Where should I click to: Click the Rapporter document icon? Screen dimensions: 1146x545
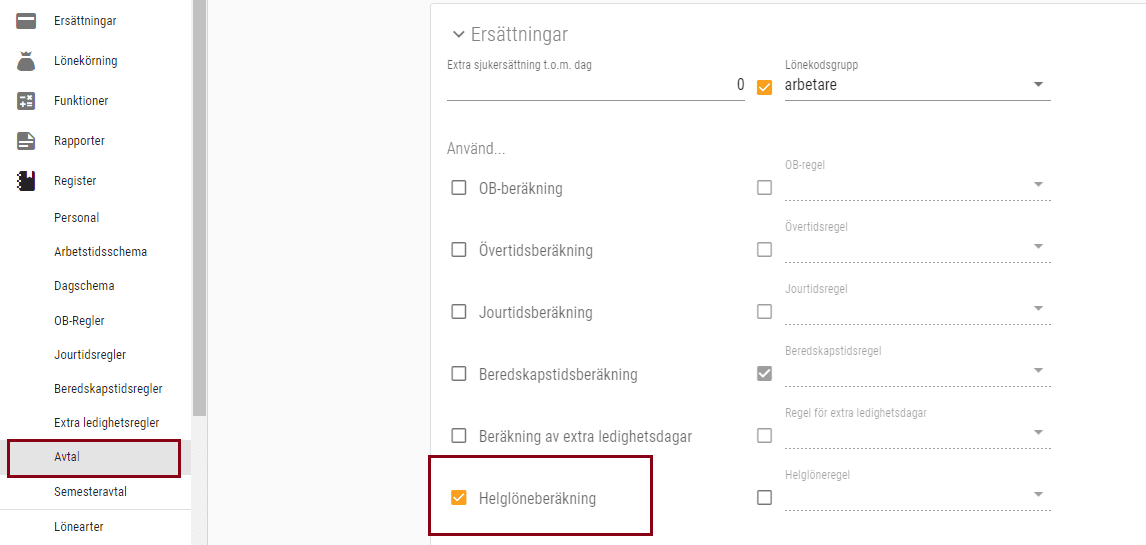pos(26,141)
